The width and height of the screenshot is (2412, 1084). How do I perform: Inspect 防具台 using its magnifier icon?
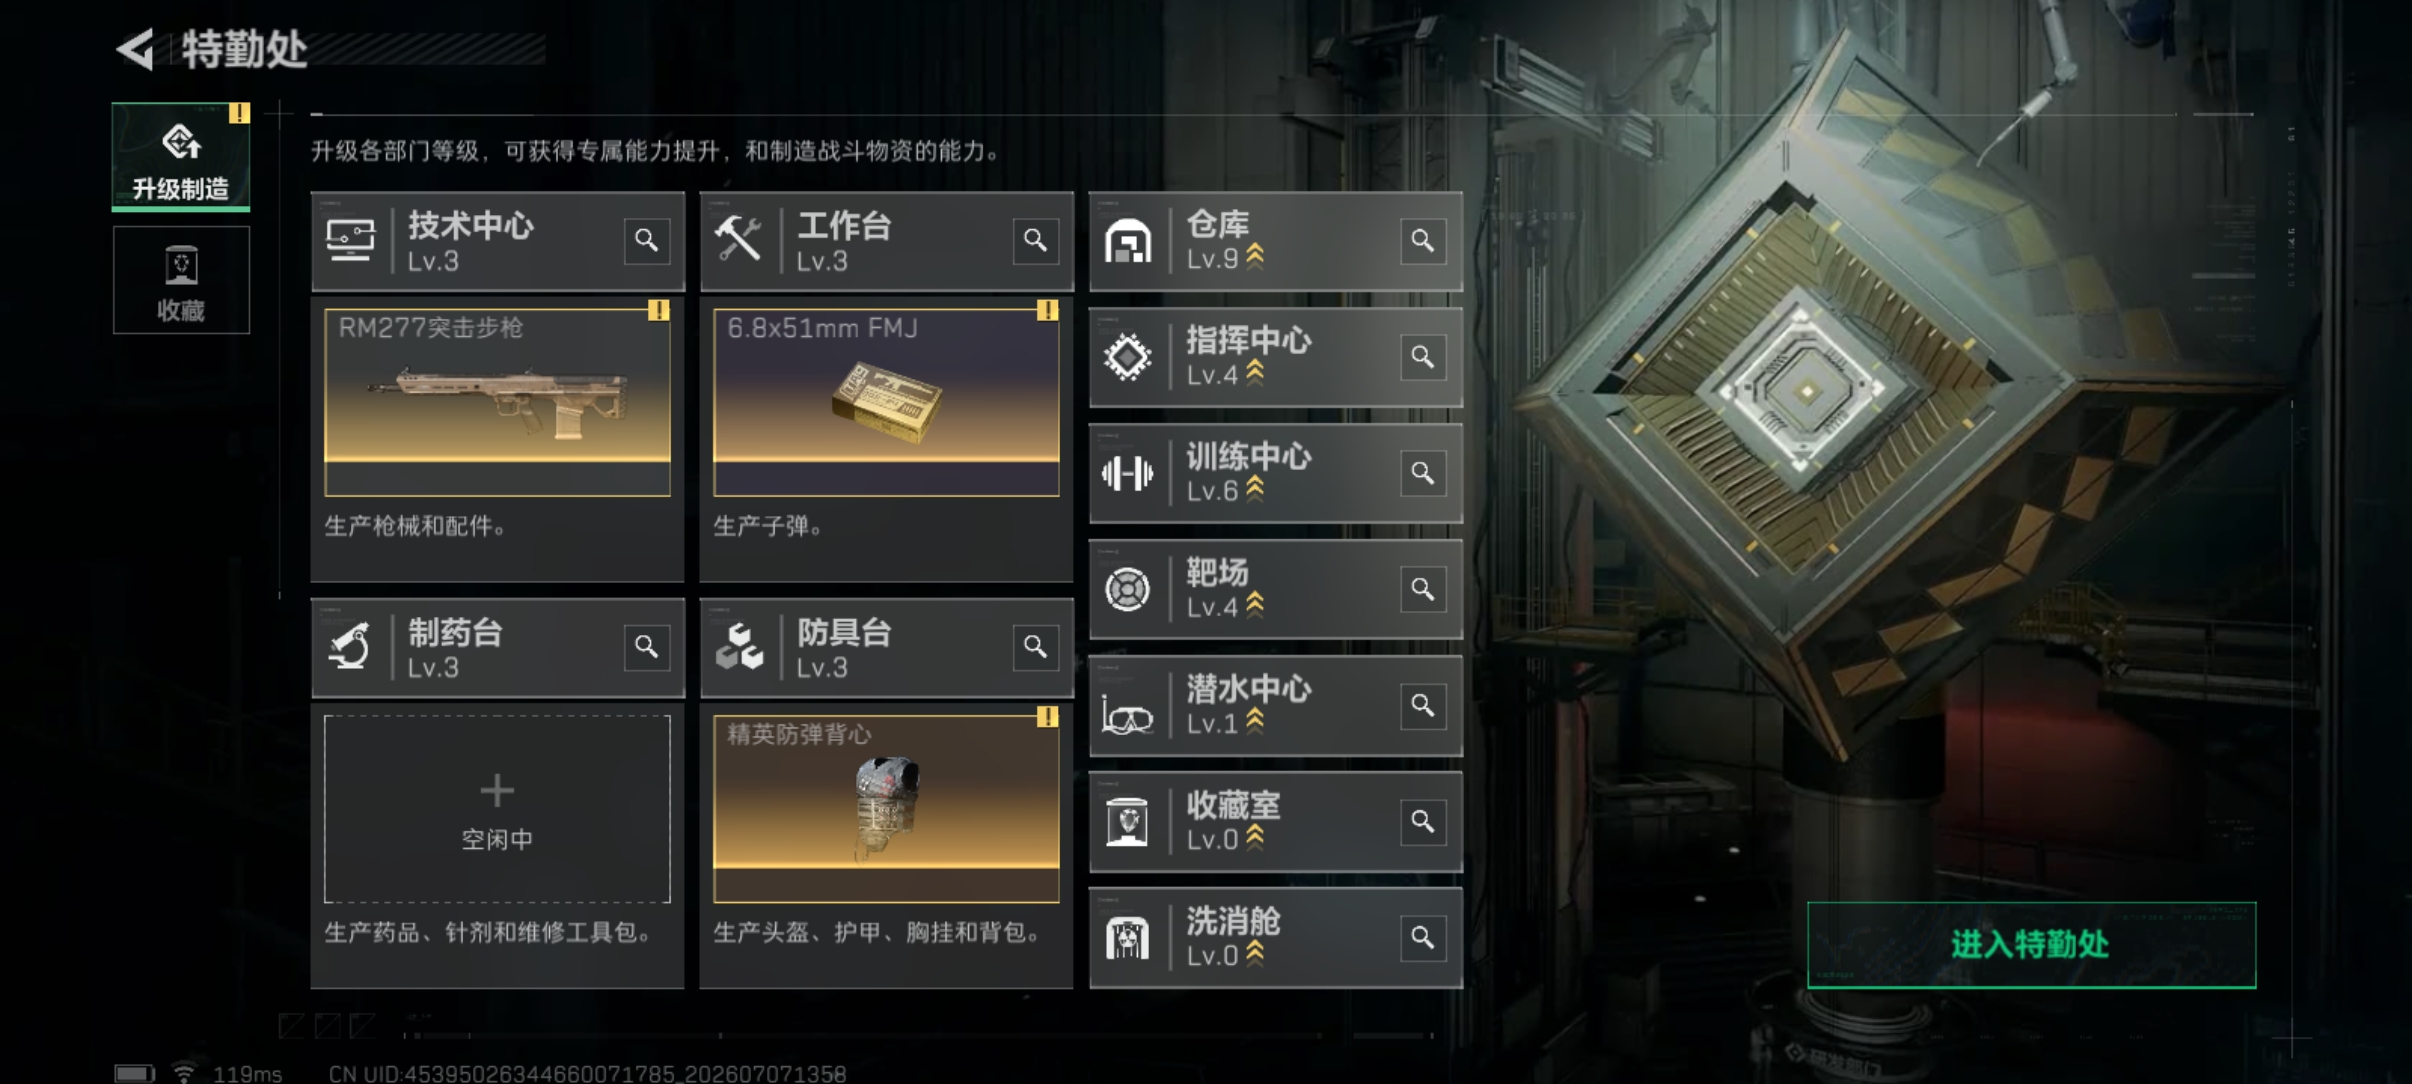1035,648
